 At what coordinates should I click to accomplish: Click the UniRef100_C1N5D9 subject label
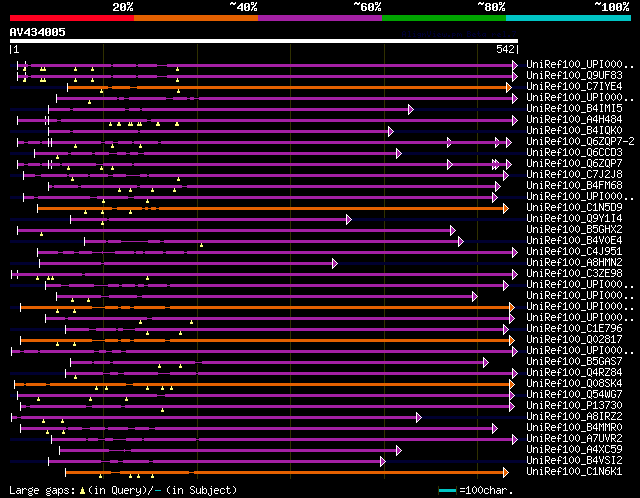pos(574,207)
